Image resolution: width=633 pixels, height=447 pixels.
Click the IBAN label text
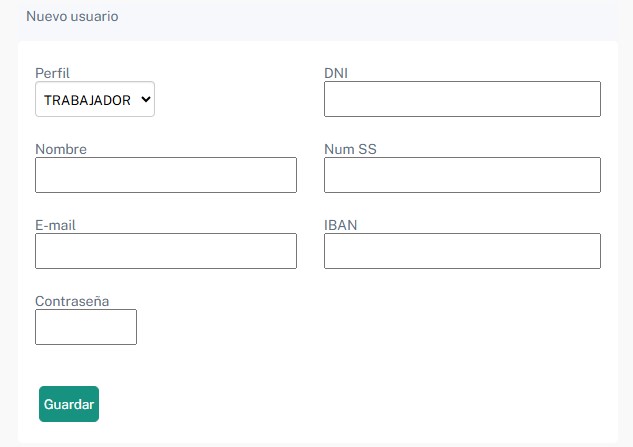341,225
